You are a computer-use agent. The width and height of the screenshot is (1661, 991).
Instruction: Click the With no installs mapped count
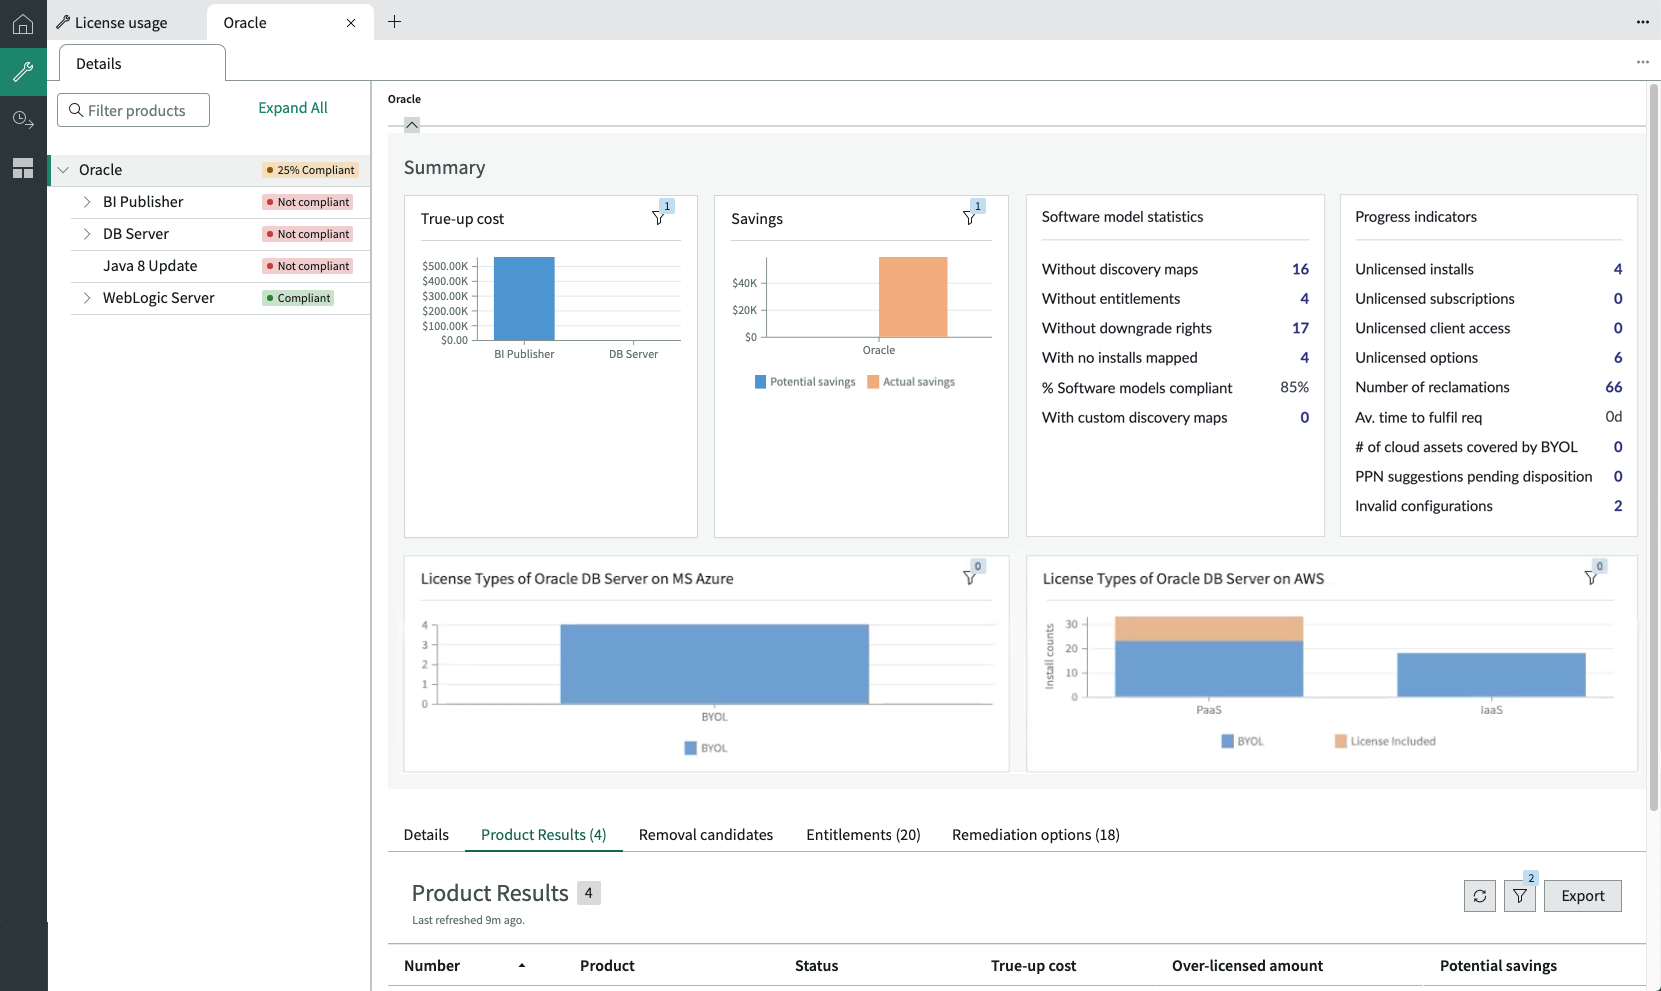pos(1304,358)
